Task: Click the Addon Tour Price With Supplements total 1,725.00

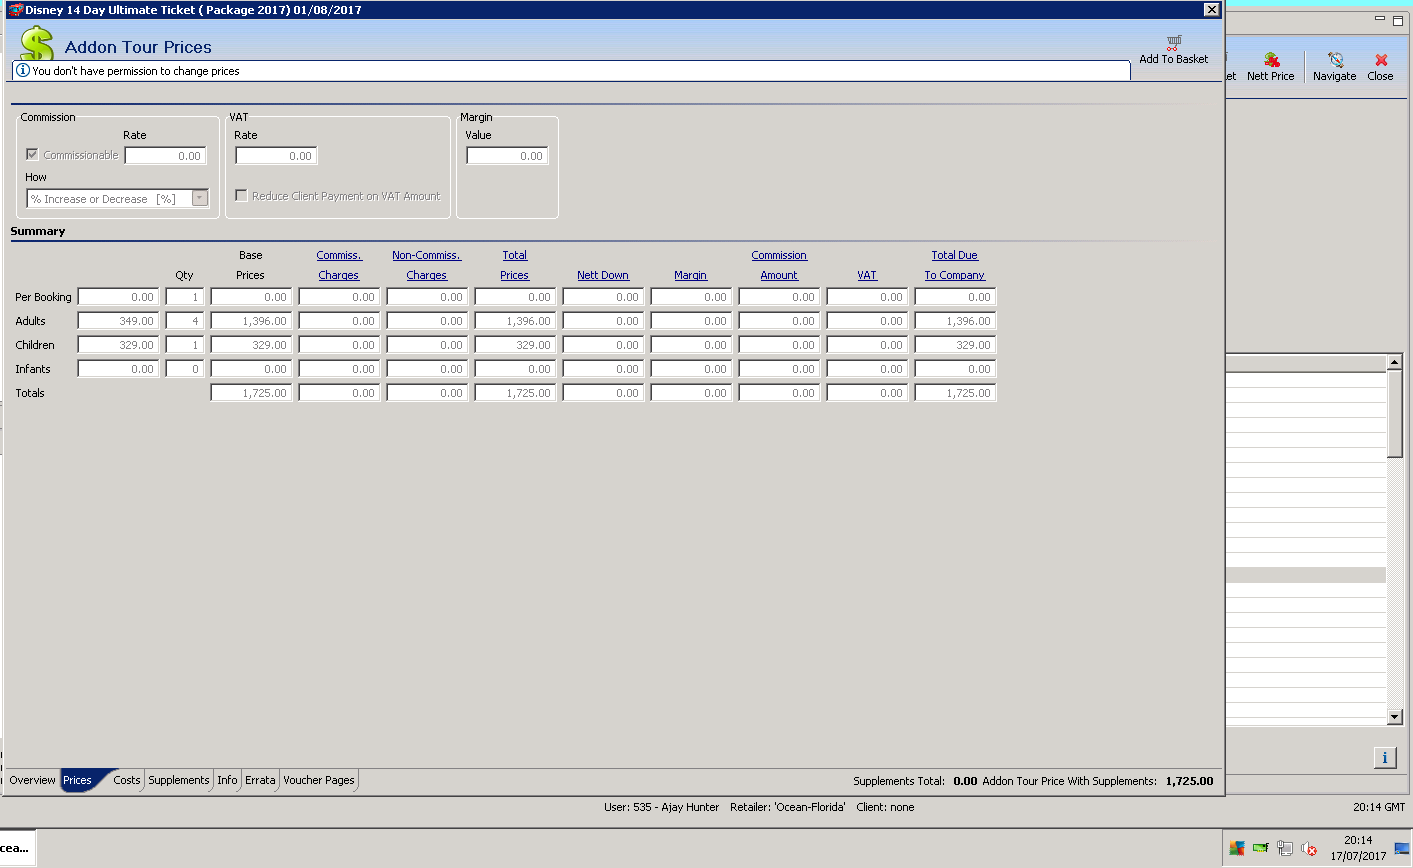Action: tap(1190, 781)
